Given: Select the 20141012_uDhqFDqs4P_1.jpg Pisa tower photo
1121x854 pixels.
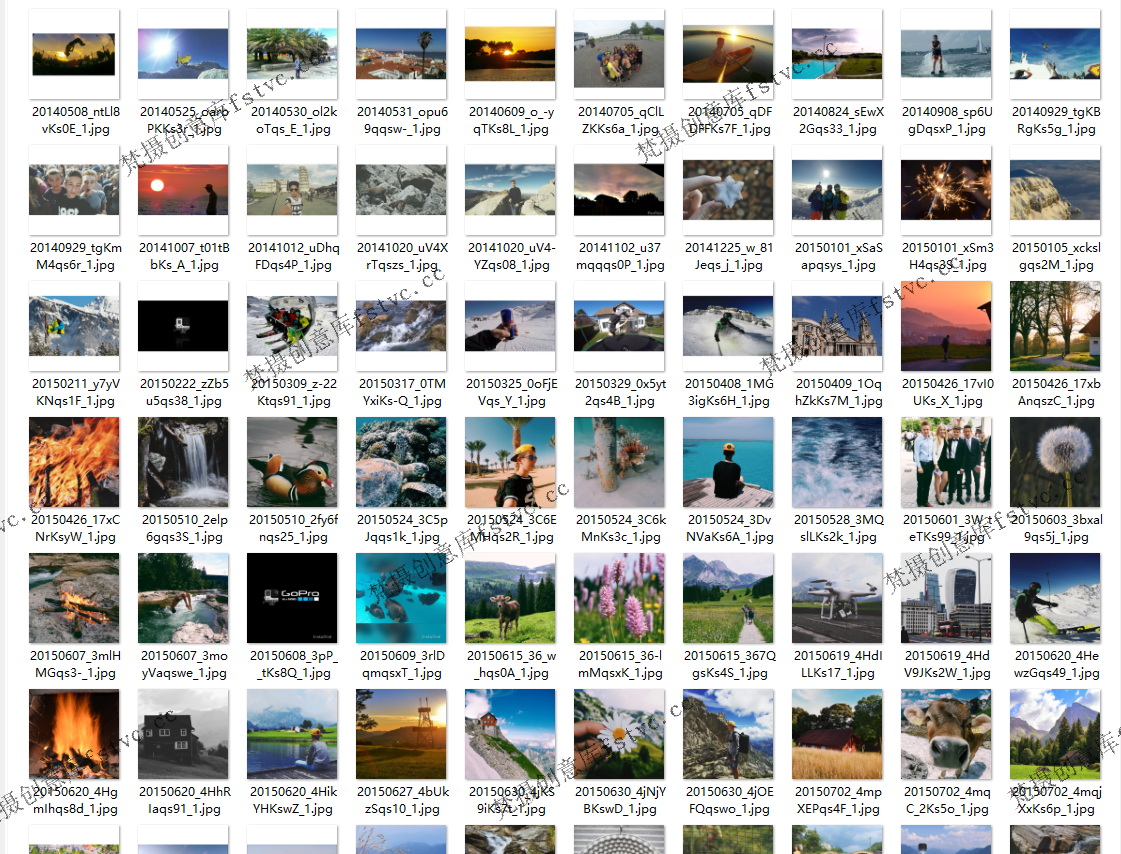Looking at the screenshot, I should pyautogui.click(x=292, y=190).
